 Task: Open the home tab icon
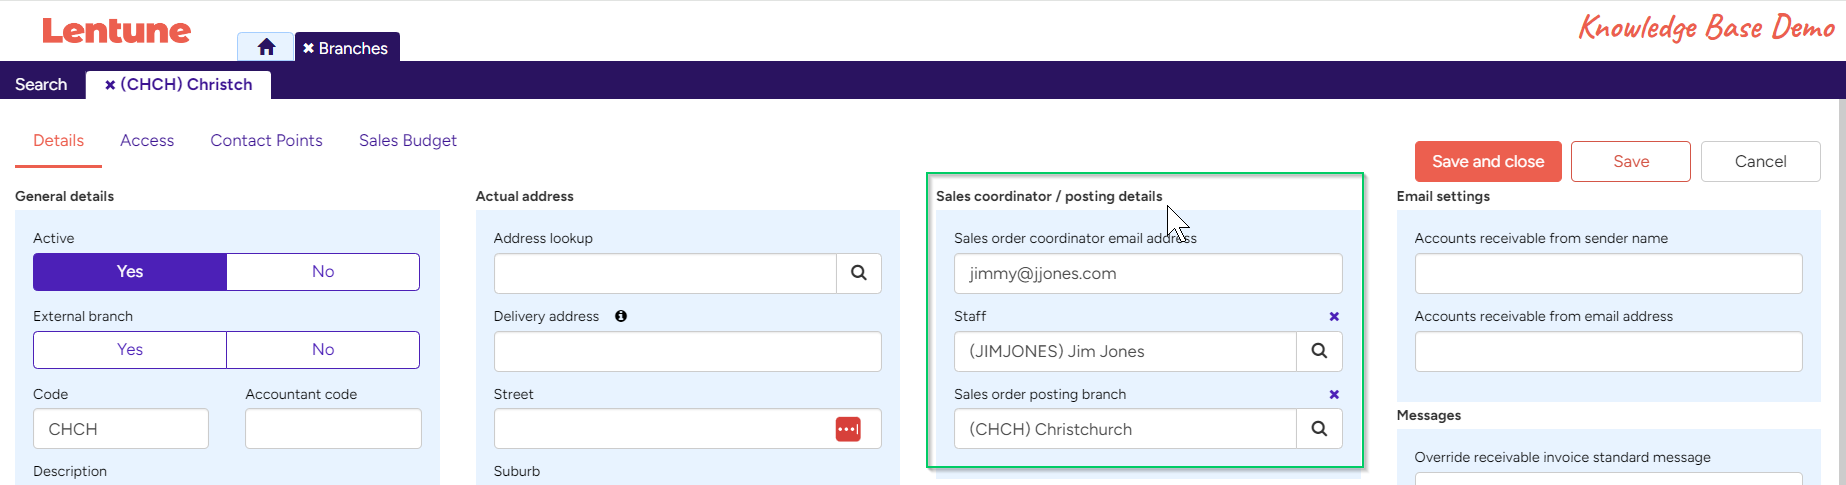(x=266, y=47)
